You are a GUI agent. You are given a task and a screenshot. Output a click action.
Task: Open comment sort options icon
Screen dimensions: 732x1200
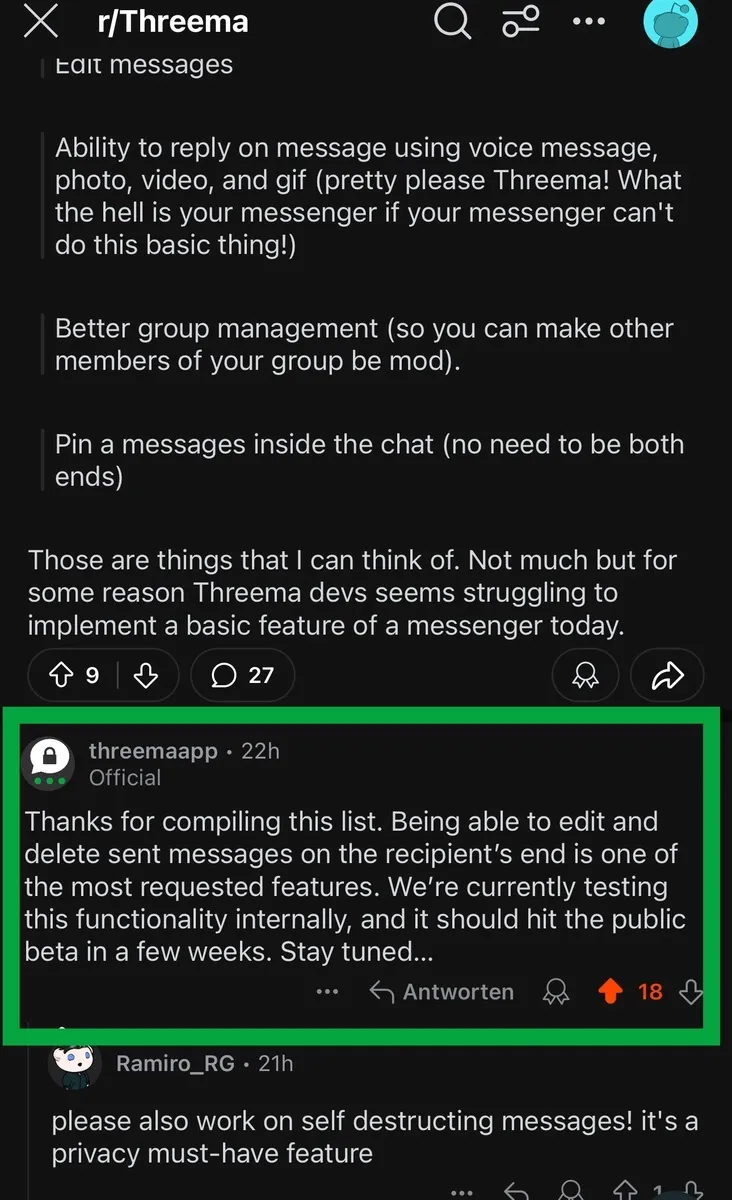tap(520, 21)
